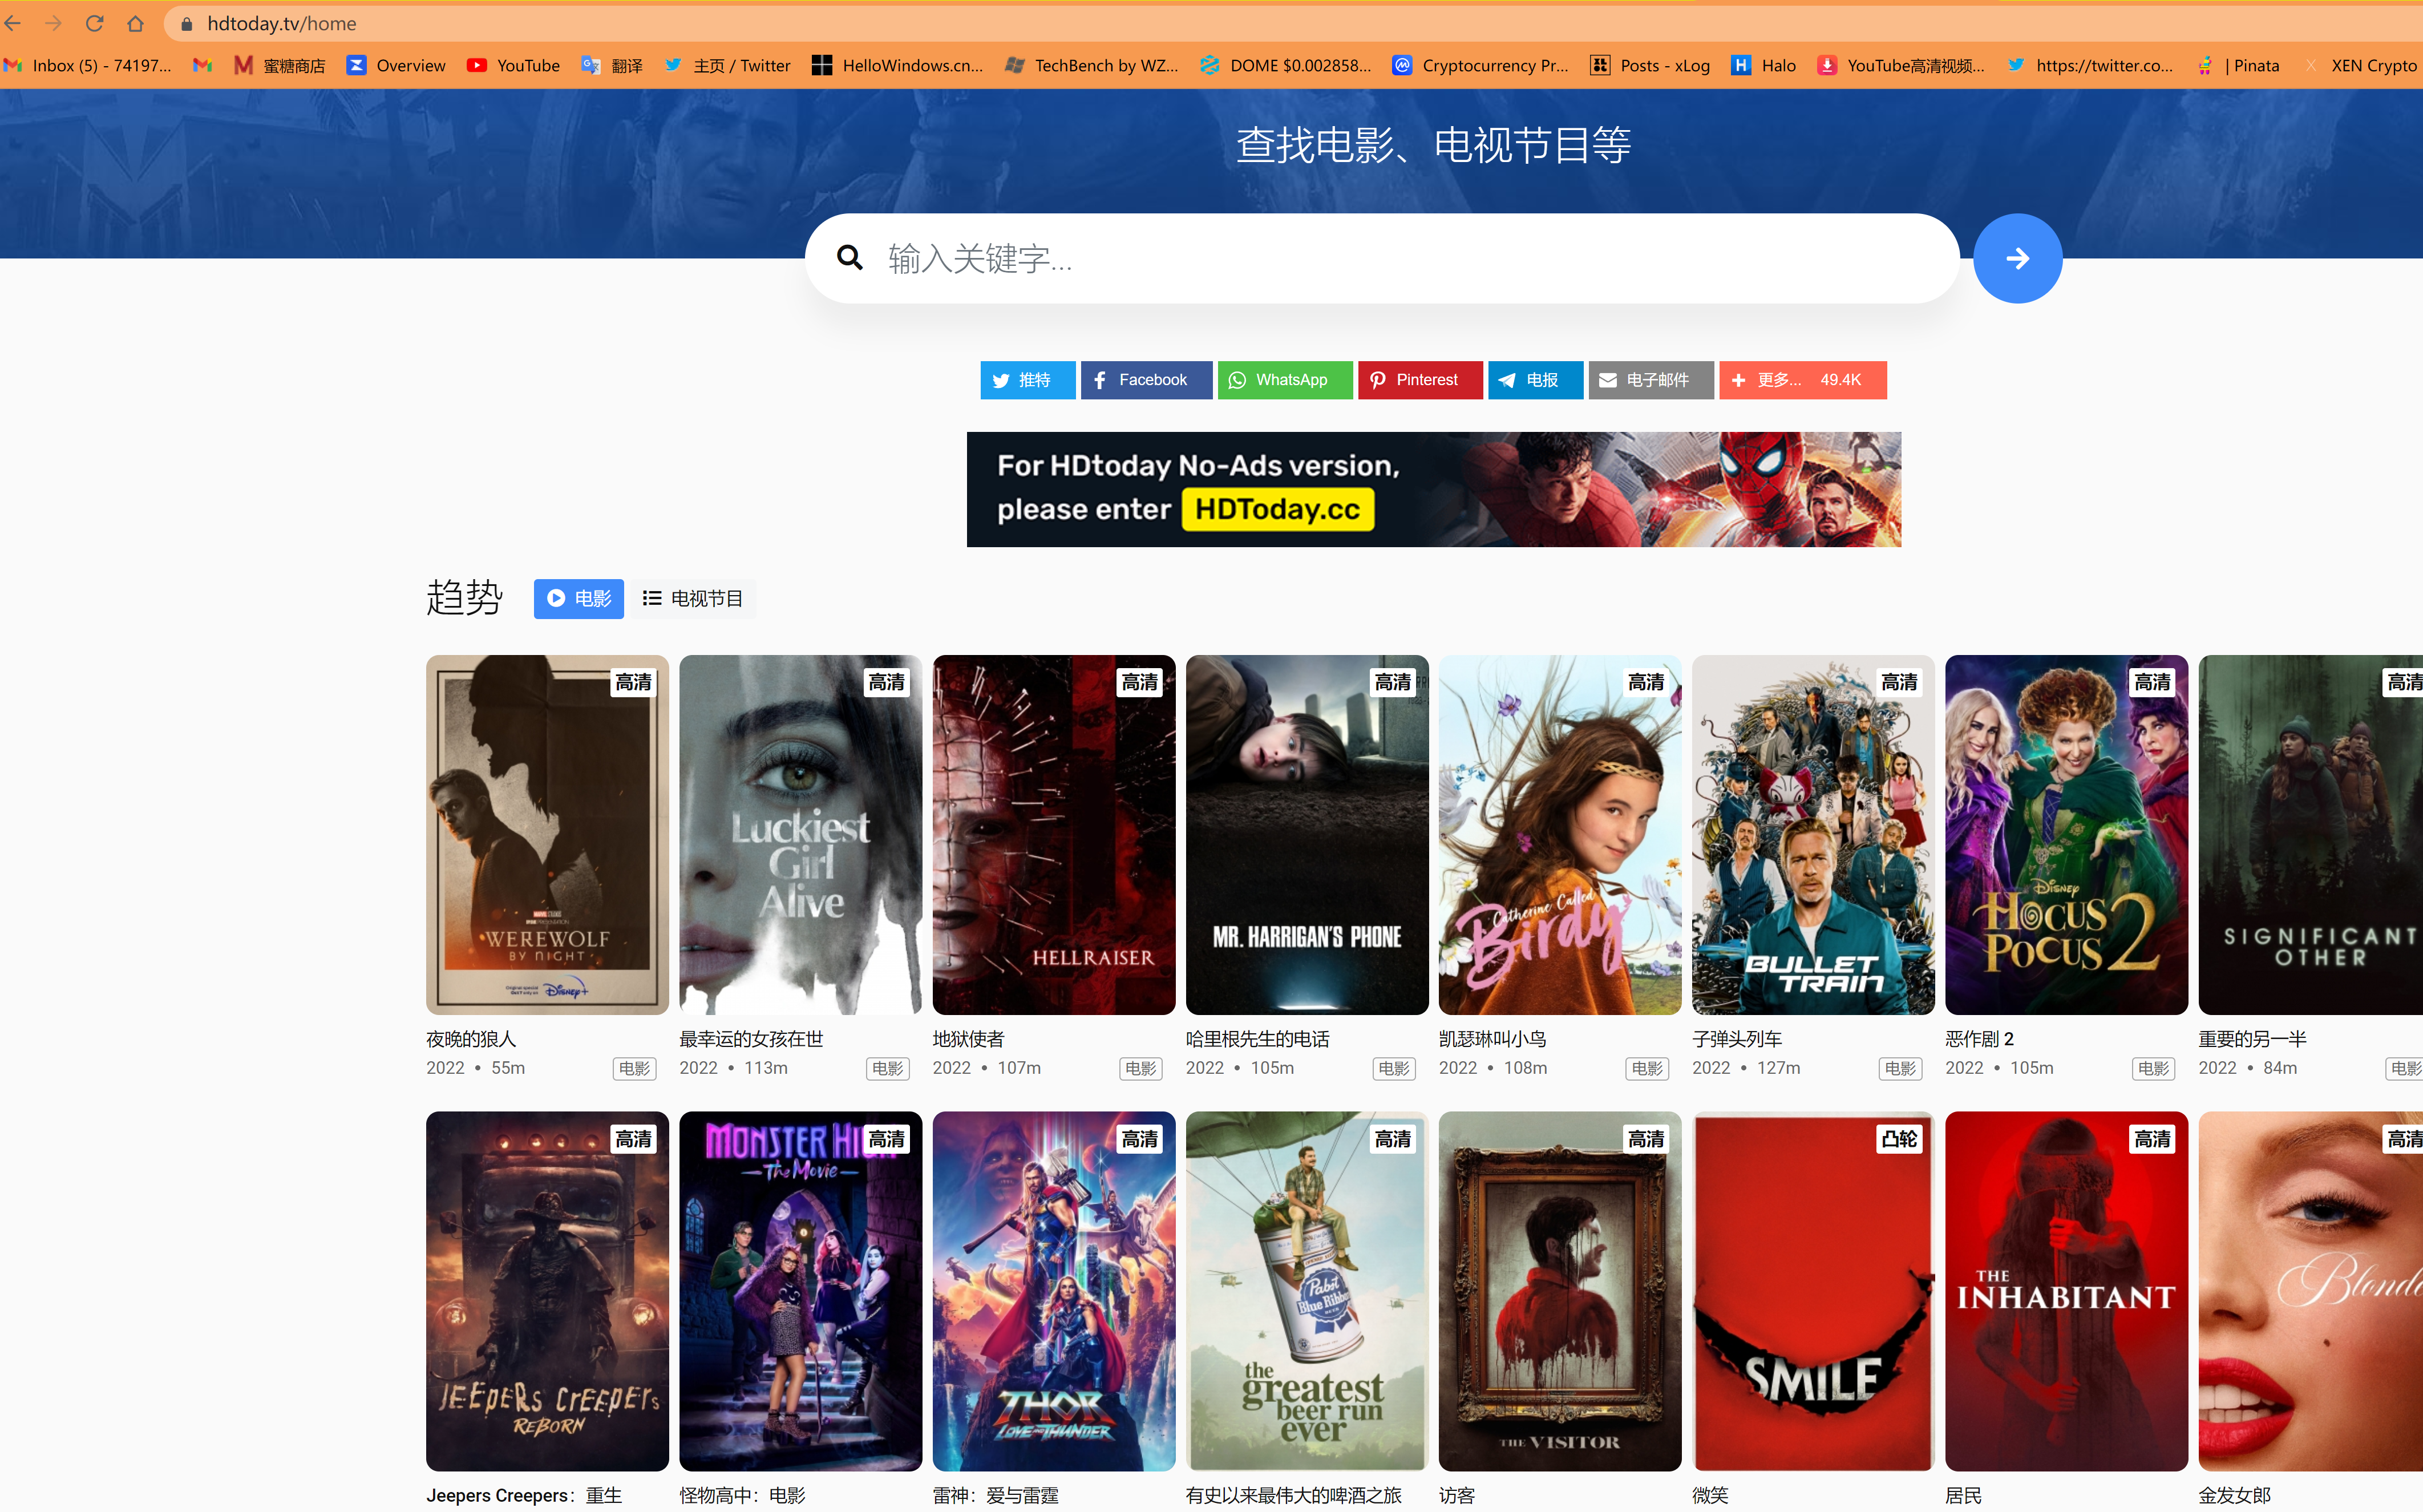This screenshot has height=1512, width=2423.
Task: Open Bullet Train movie poster
Action: click(x=1812, y=834)
